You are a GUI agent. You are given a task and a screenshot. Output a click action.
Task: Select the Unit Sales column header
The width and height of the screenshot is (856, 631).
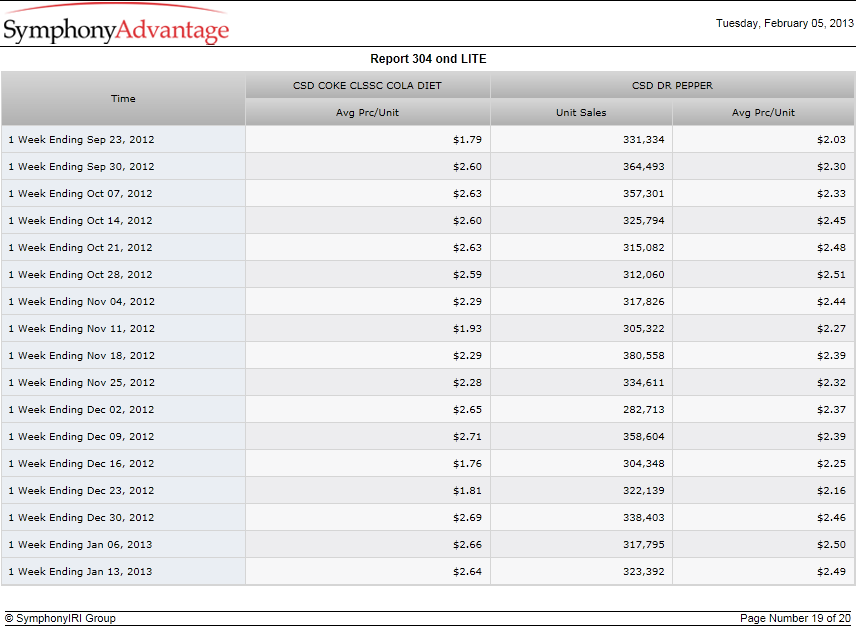click(x=581, y=112)
